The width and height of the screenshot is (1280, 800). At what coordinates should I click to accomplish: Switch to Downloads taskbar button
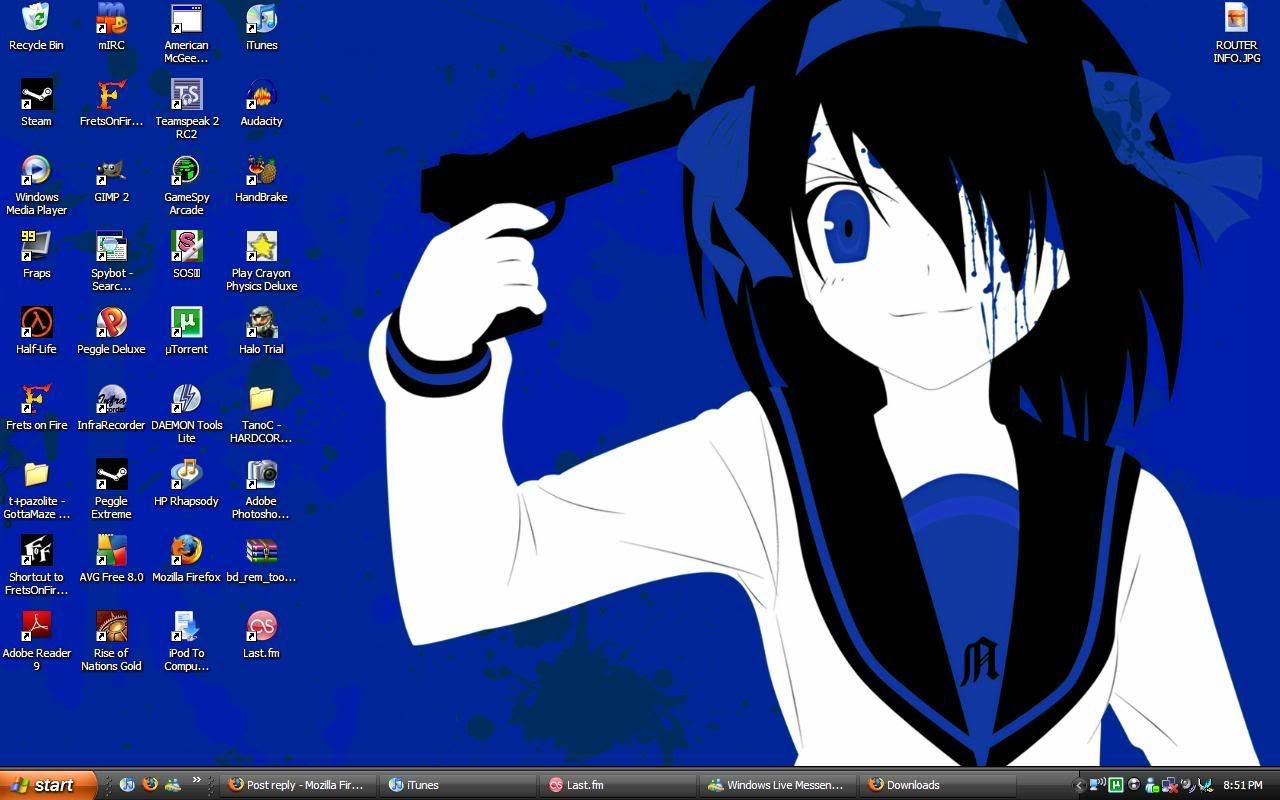pyautogui.click(x=938, y=785)
